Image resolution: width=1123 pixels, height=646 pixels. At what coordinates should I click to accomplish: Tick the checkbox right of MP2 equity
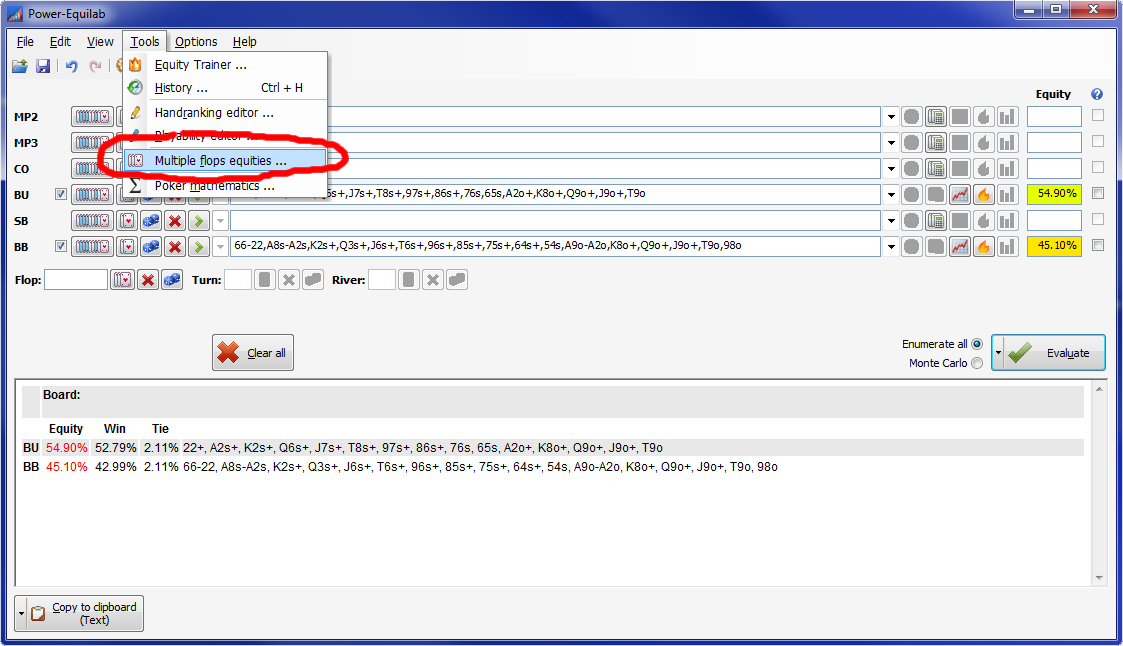click(x=1098, y=115)
